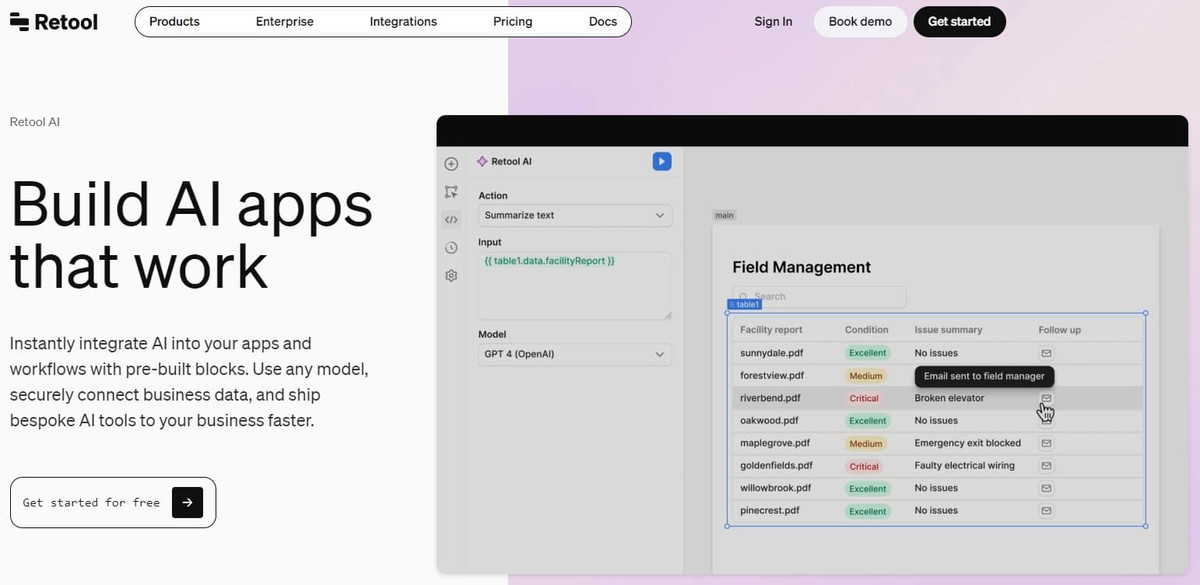Click the email icon for goldenfields.pdf
Viewport: 1200px width, 585px height.
(x=1046, y=466)
